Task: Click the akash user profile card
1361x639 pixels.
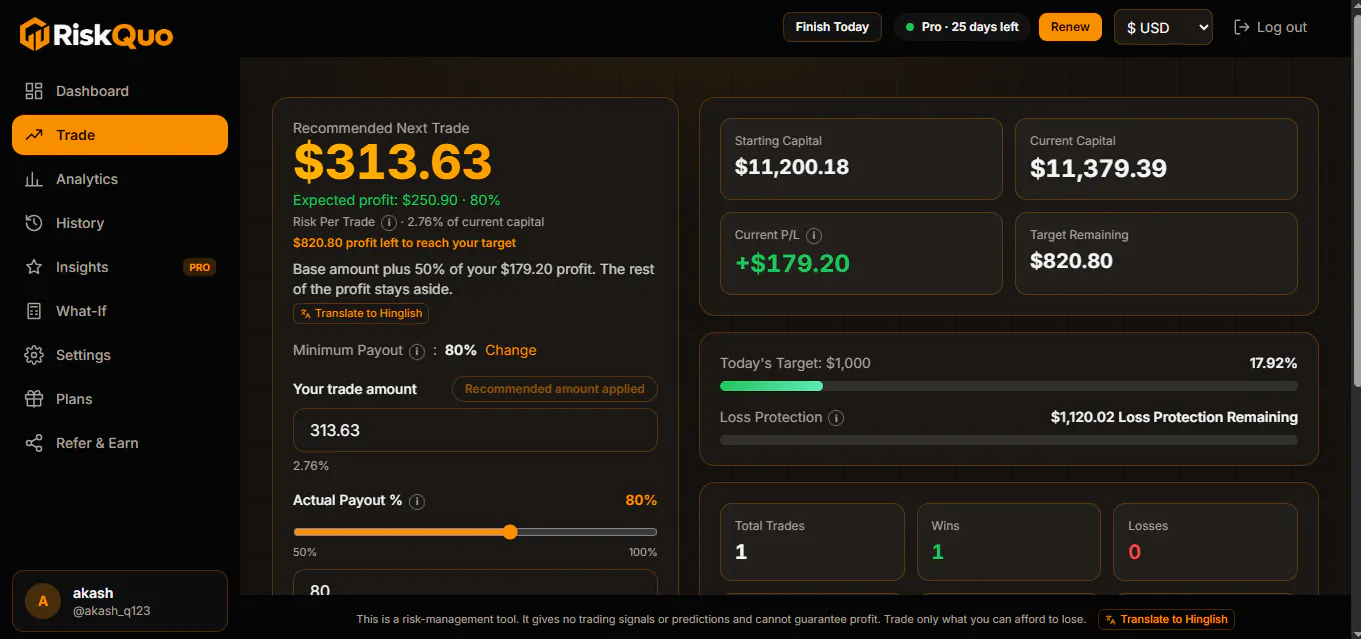Action: point(120,601)
